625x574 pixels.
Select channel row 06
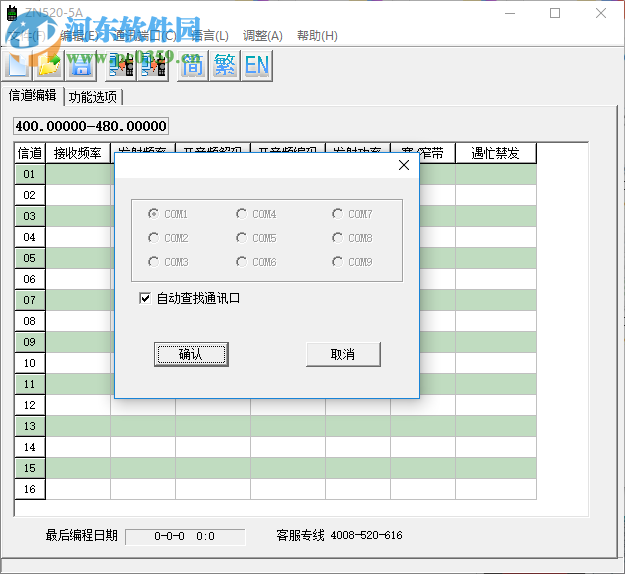coord(29,279)
